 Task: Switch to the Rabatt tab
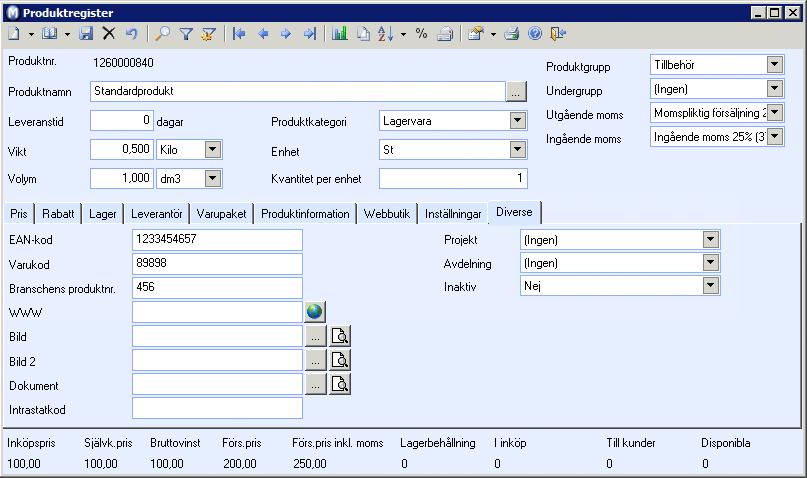(58, 214)
